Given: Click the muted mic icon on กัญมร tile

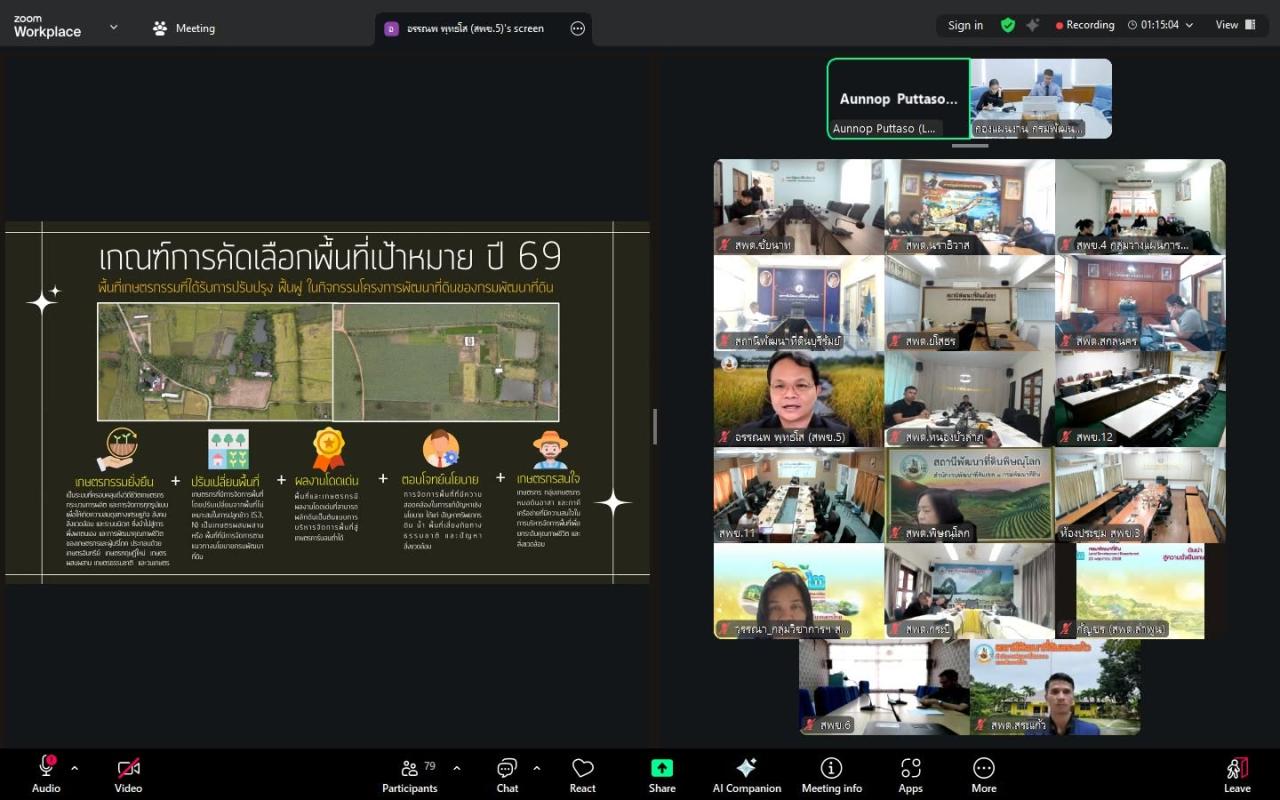Looking at the screenshot, I should coord(1066,629).
